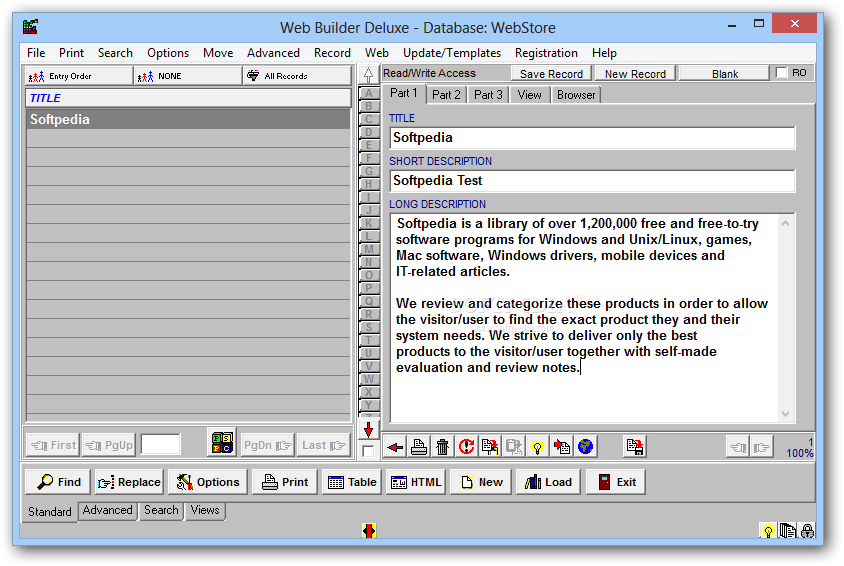This screenshot has height=566, width=844.
Task: Click the red left-arrow icon in the record toolbar
Action: coord(395,447)
